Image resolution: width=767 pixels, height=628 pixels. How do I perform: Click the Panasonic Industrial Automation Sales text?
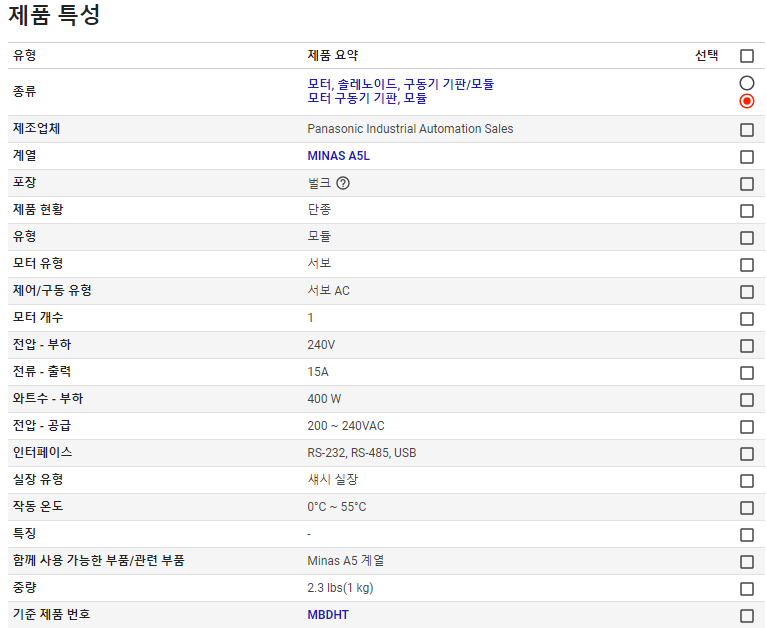410,129
